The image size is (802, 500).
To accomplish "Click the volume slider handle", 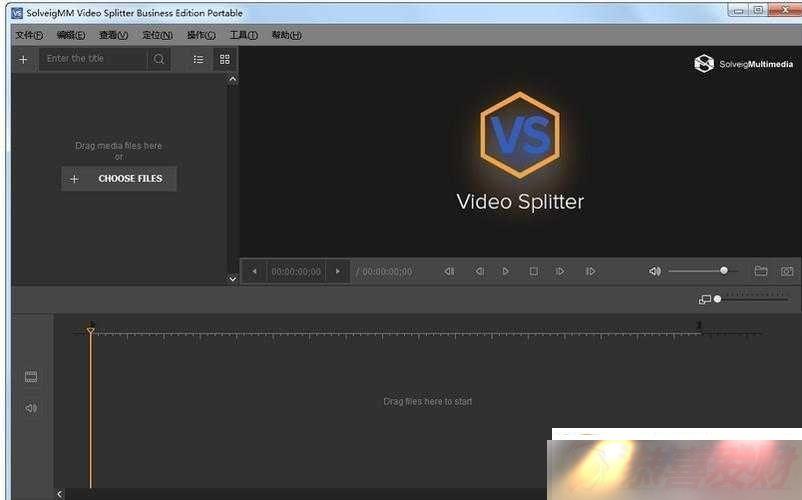I will 724,270.
